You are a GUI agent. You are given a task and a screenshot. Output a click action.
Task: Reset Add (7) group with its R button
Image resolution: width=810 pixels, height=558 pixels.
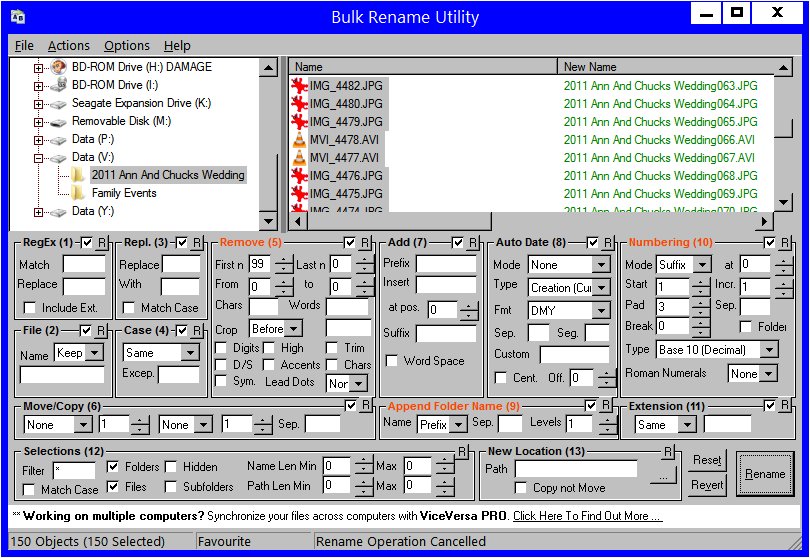tap(473, 242)
